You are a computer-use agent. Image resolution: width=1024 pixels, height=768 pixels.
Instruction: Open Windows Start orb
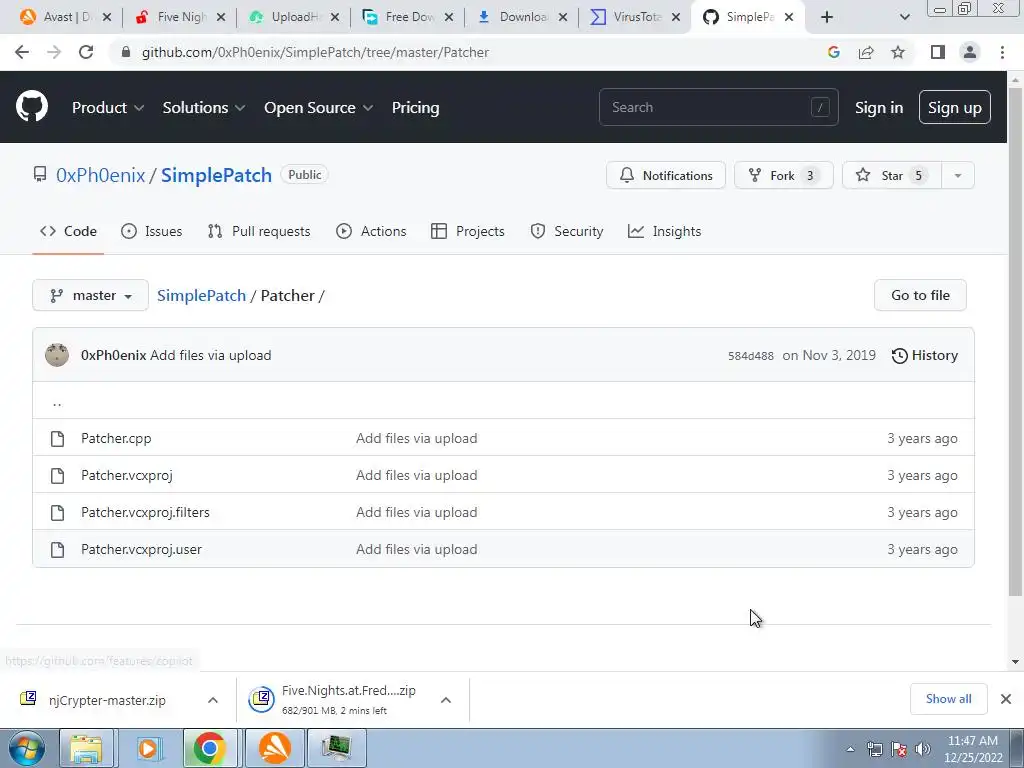26,748
